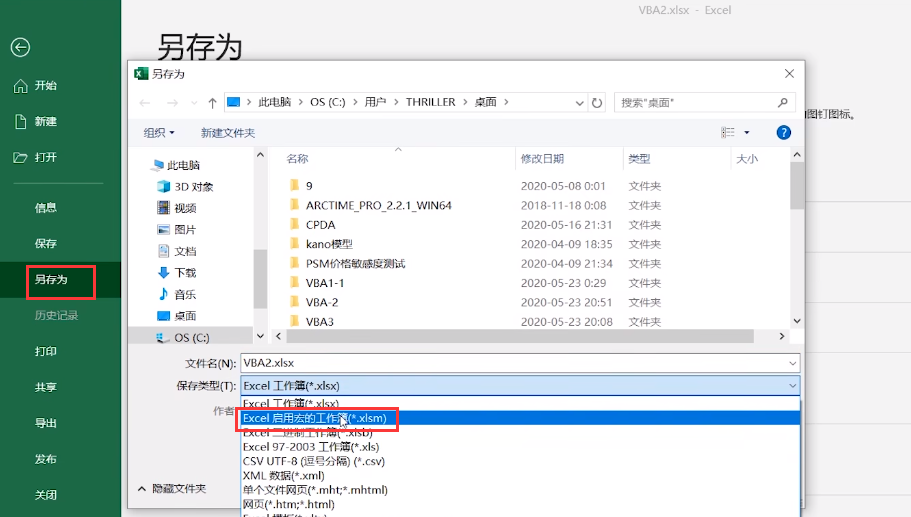
Task: Click the computer icon in address bar
Action: (234, 102)
